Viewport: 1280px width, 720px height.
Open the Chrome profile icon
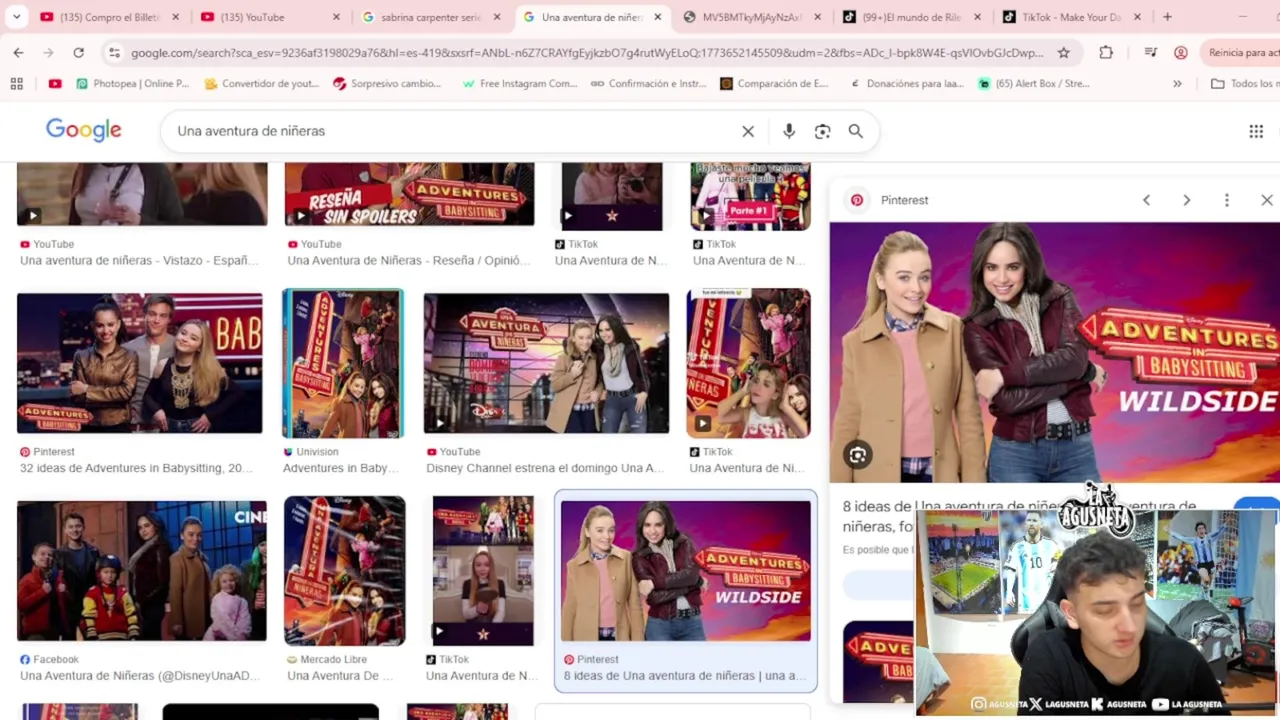coord(1180,52)
